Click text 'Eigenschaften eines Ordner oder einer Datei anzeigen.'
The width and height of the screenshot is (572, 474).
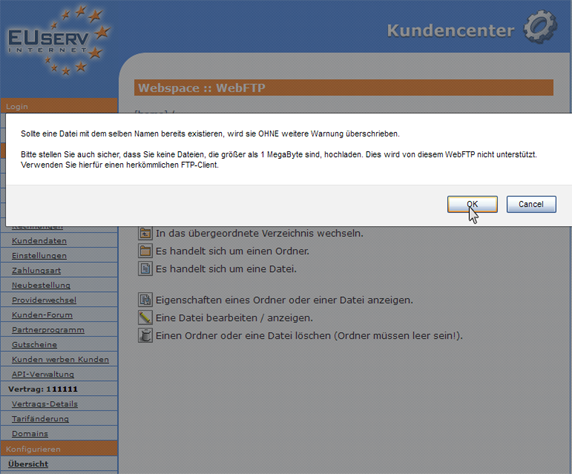(x=284, y=300)
